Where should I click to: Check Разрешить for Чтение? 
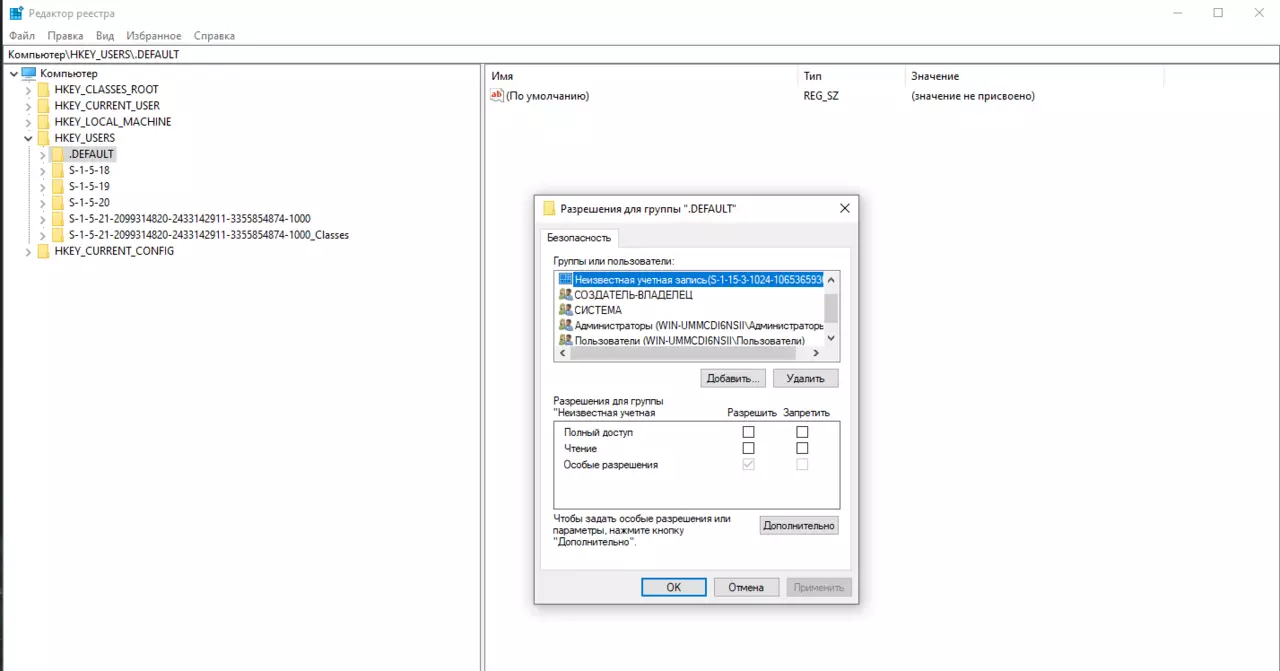[x=748, y=448]
